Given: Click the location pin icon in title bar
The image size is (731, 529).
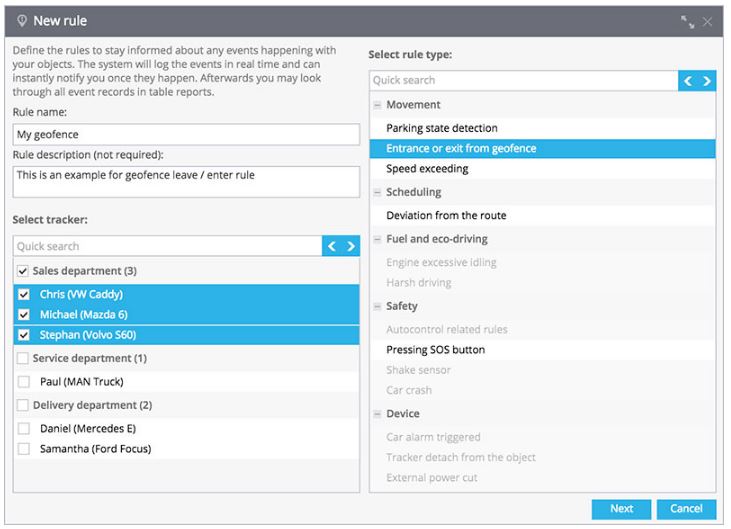Looking at the screenshot, I should coord(21,21).
